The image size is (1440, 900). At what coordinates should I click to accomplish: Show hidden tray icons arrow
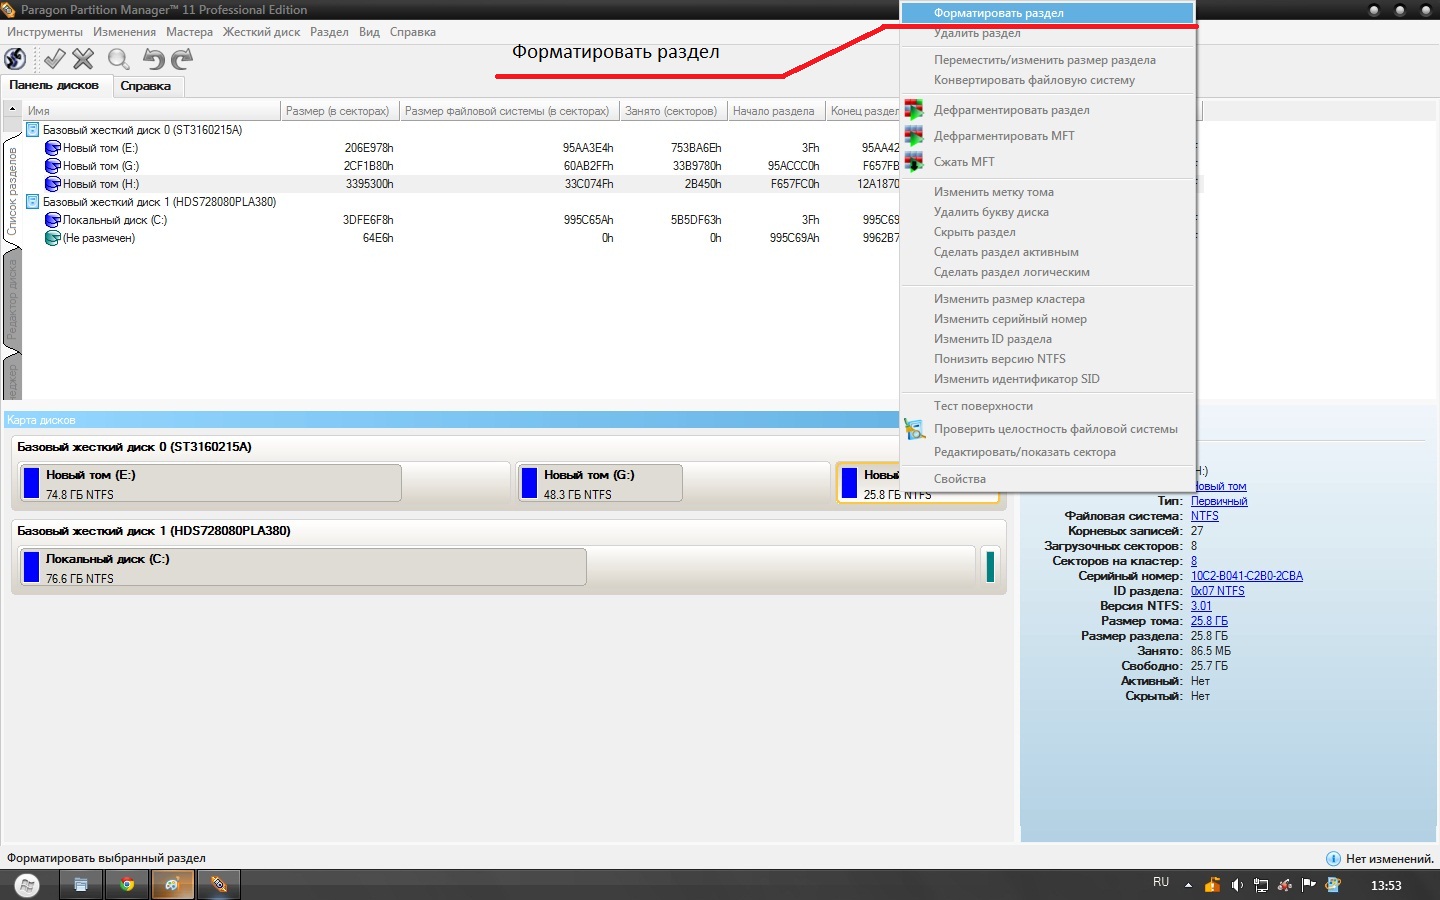coord(1188,885)
